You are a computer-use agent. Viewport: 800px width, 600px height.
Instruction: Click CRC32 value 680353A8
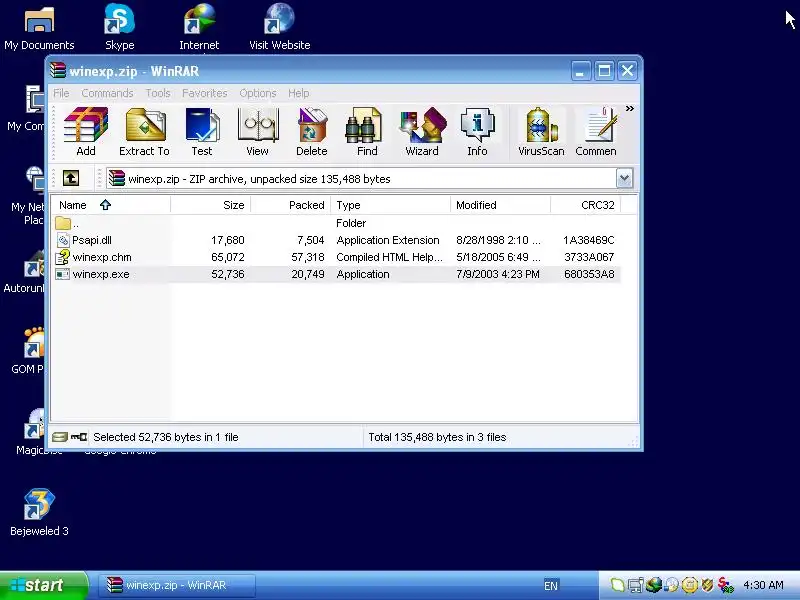589,274
